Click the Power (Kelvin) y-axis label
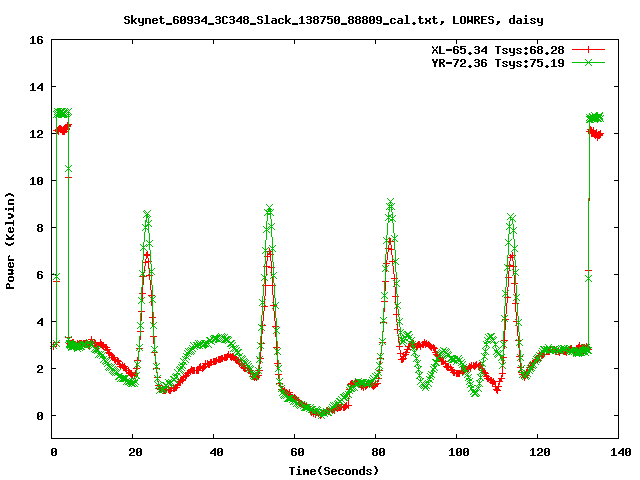Image resolution: width=640 pixels, height=480 pixels. tap(10, 241)
